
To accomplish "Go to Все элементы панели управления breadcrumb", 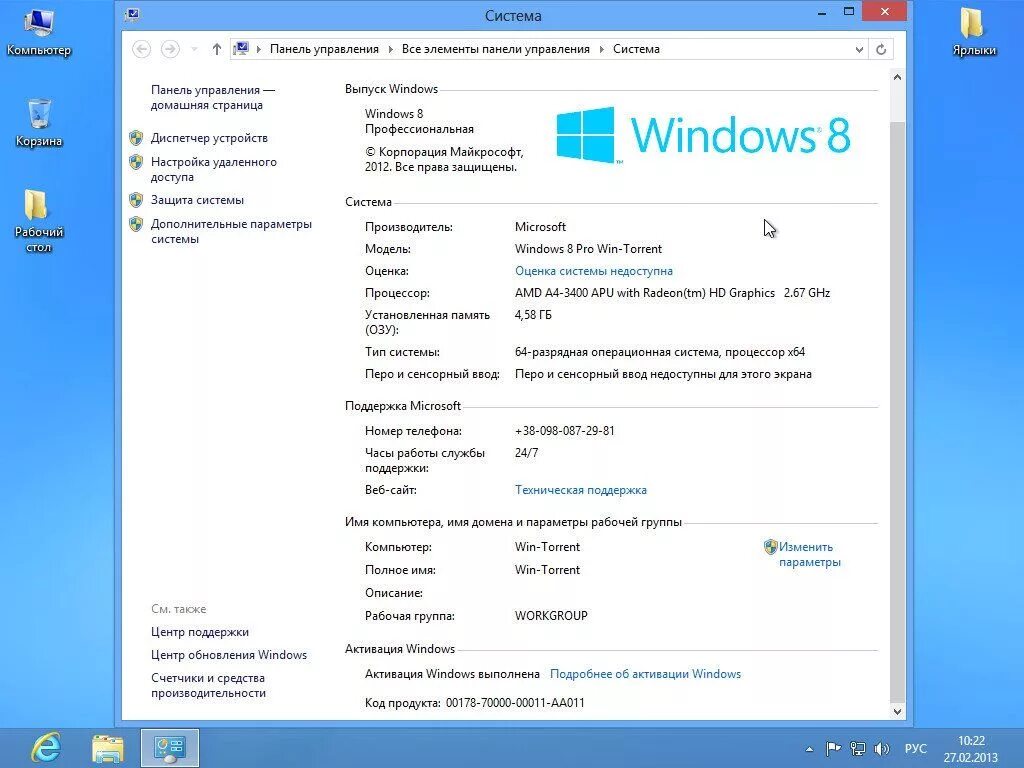I will (496, 49).
